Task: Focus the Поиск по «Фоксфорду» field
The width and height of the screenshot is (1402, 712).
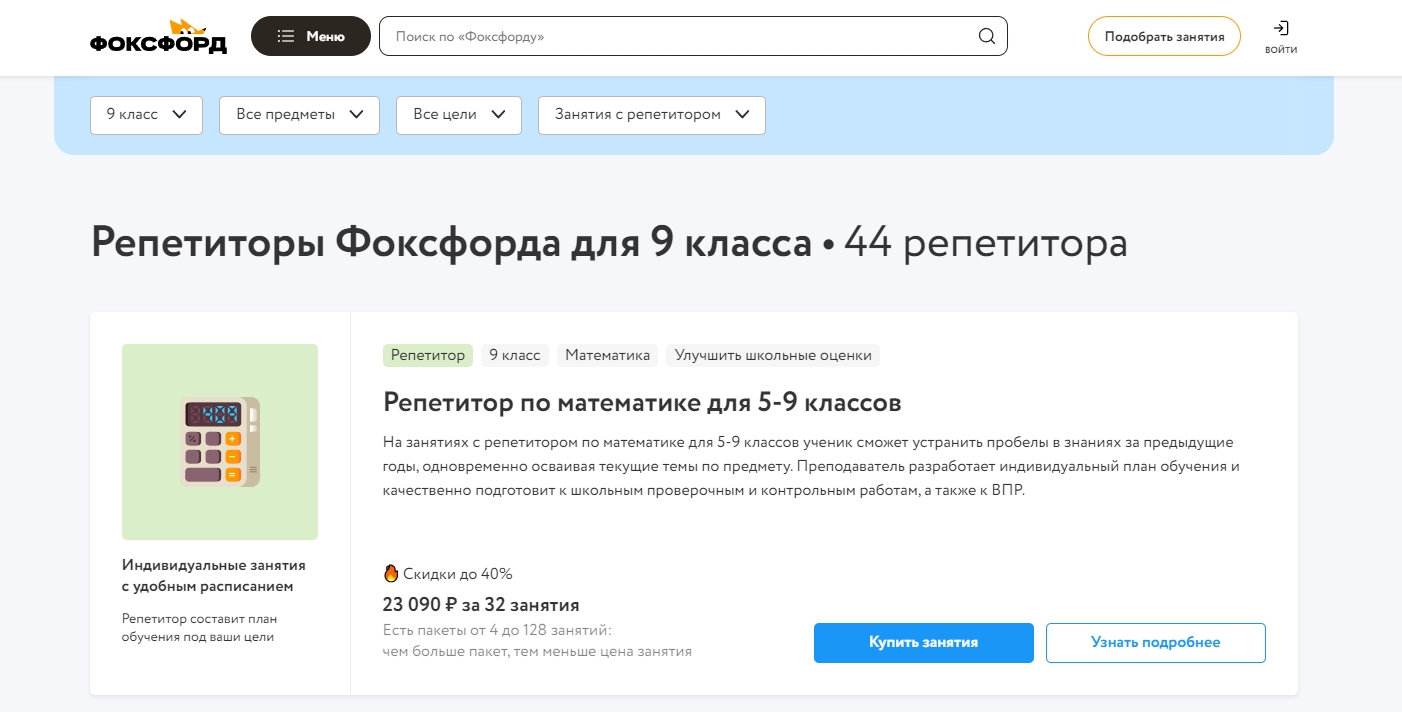Action: pyautogui.click(x=693, y=36)
